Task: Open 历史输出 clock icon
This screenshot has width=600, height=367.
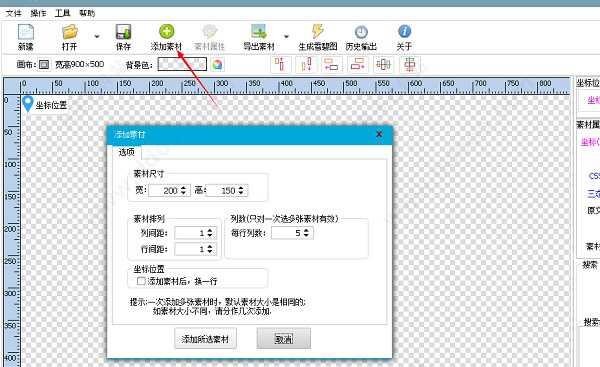Action: coord(361,32)
